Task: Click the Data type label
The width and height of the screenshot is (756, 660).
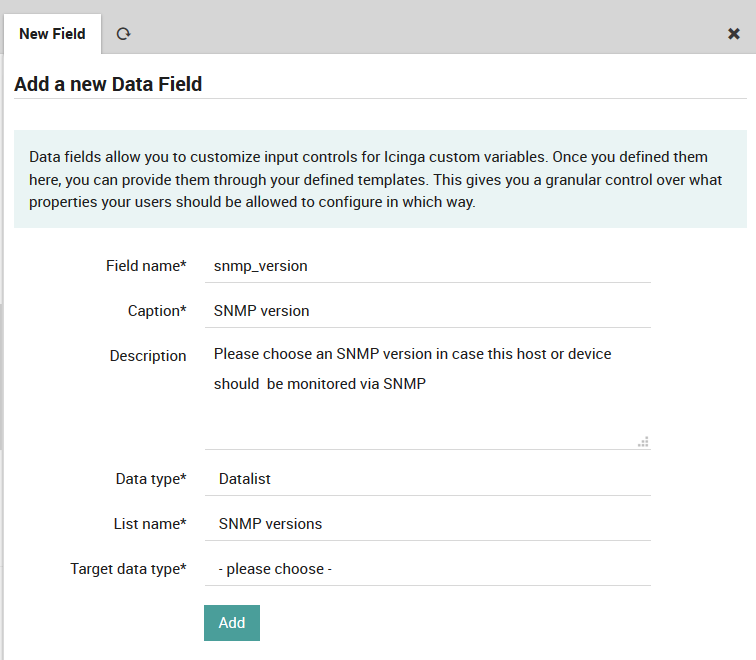Action: click(x=151, y=479)
